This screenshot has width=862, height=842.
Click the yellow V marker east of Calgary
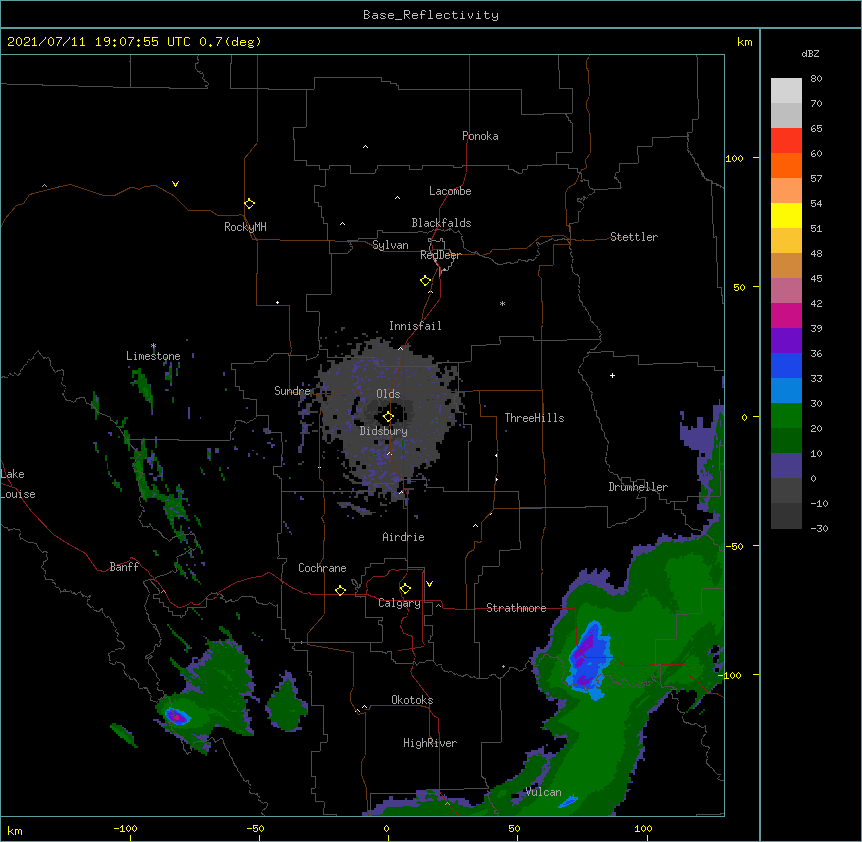(429, 584)
